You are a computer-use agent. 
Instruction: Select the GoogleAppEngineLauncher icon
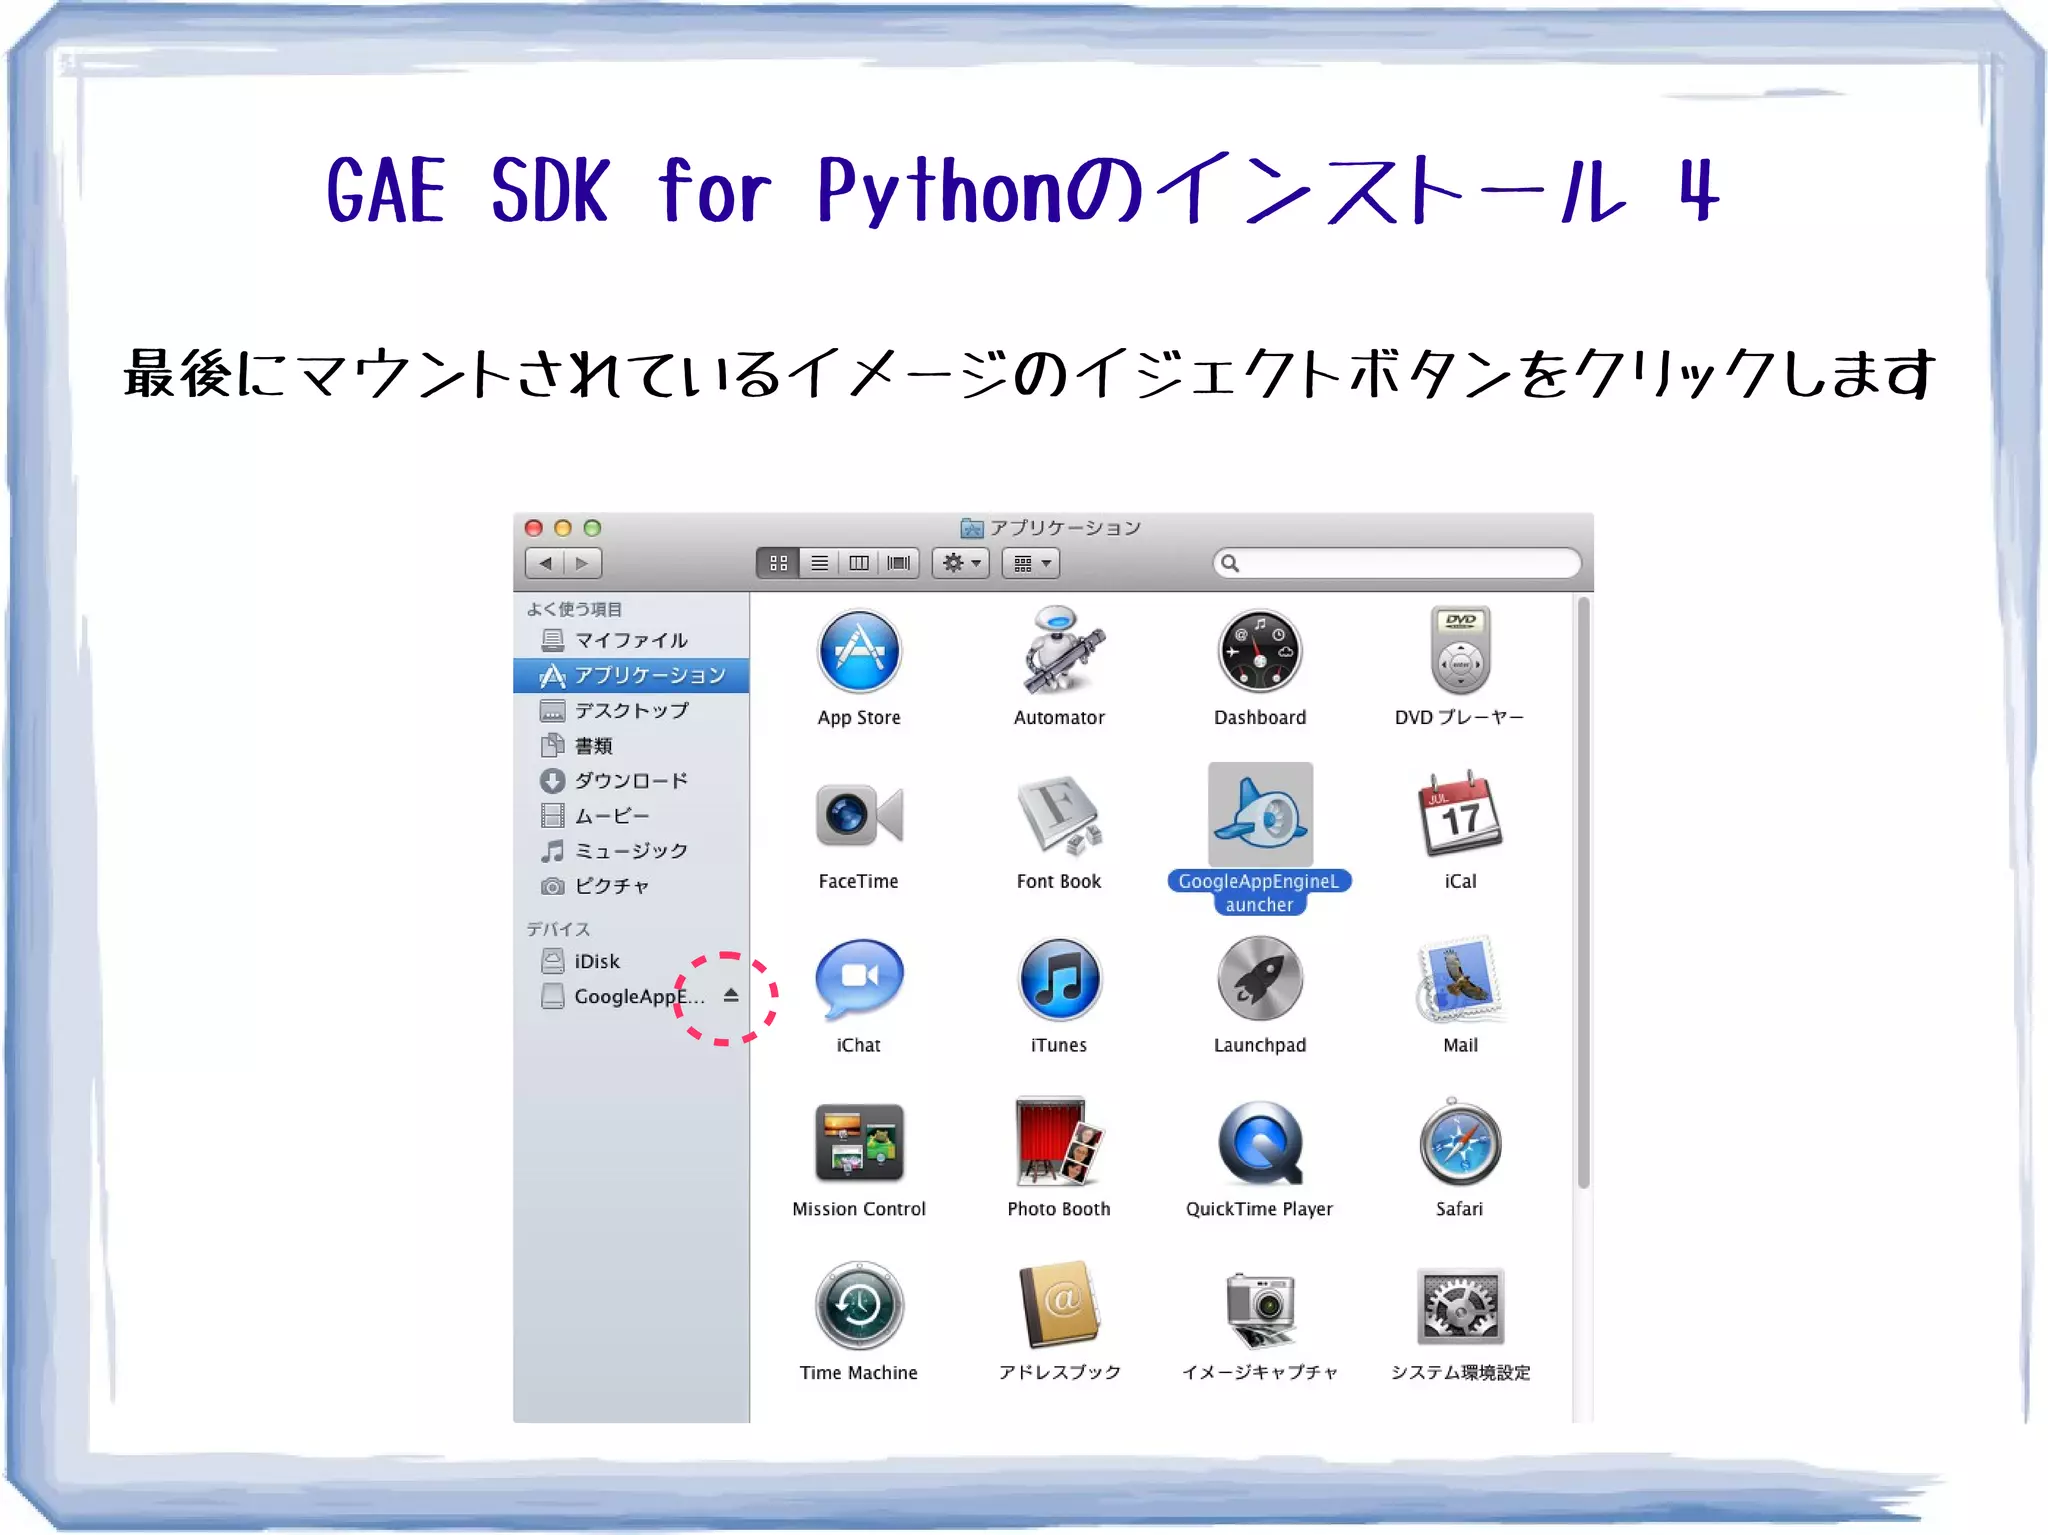[1260, 814]
